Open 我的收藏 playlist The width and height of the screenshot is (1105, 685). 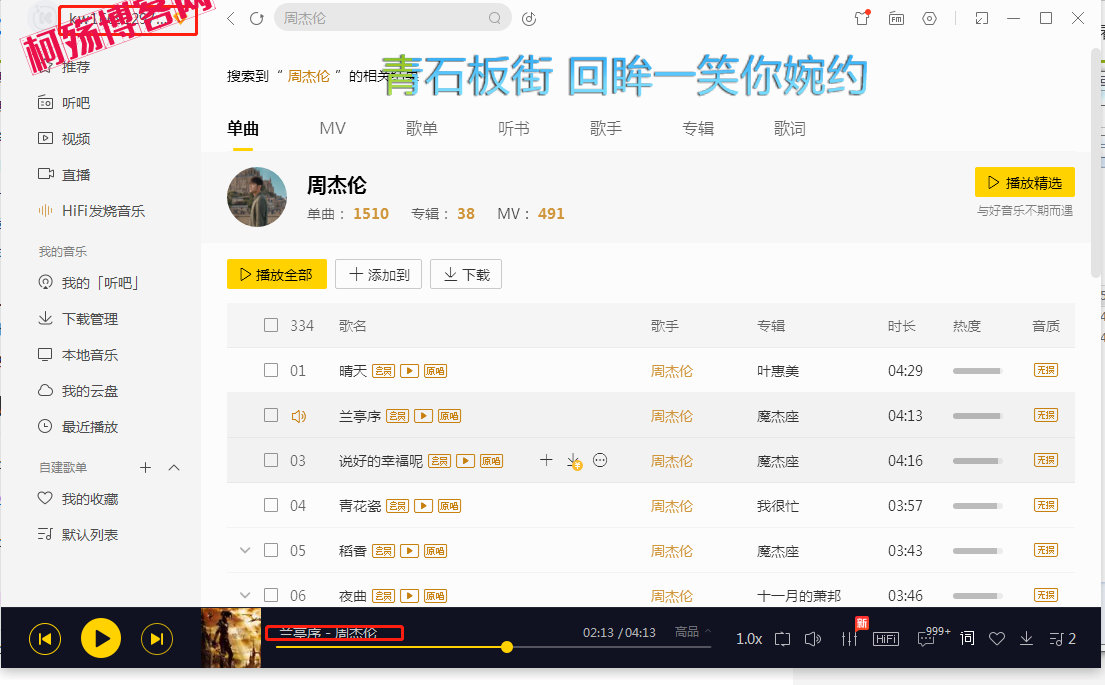tap(78, 499)
